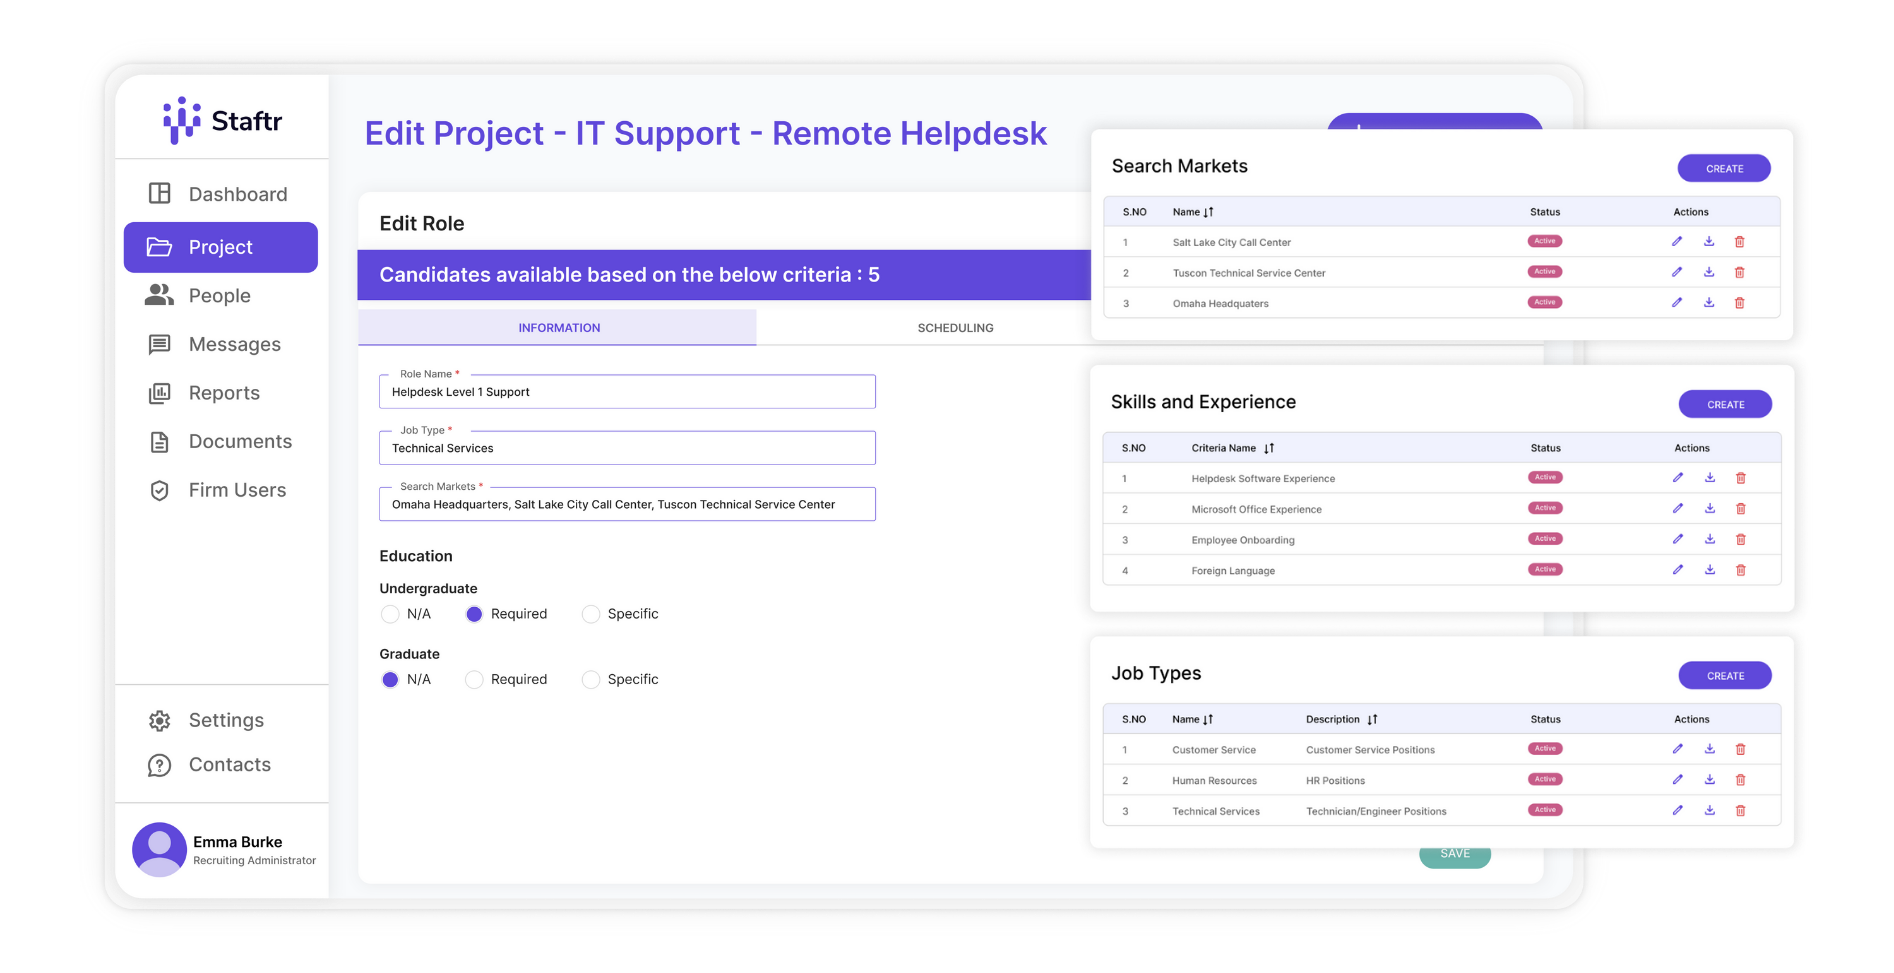1894x973 pixels.
Task: Open the Scheduling tab
Action: coord(955,328)
